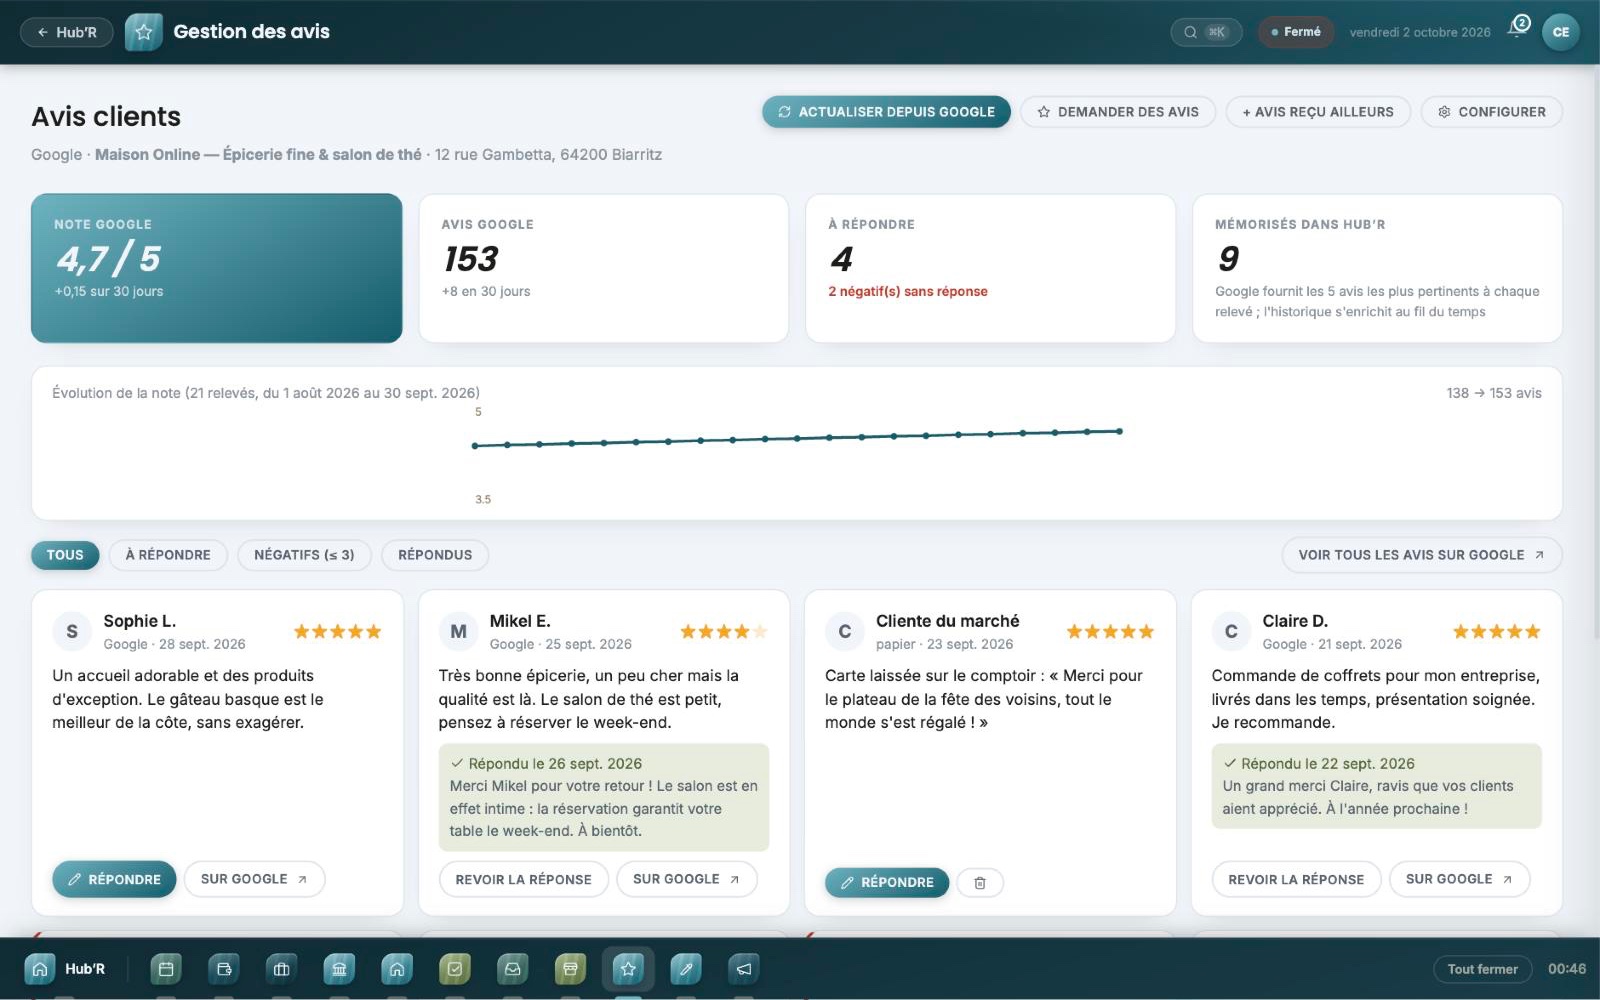Click the Mémorisés dans Hub'R card
This screenshot has height=1000, width=1600.
pos(1377,268)
